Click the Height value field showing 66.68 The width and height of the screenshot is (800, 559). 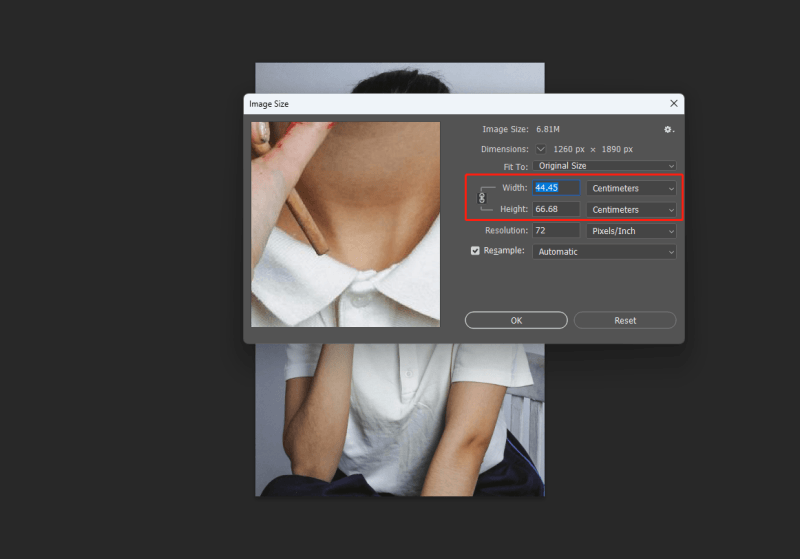tap(556, 210)
